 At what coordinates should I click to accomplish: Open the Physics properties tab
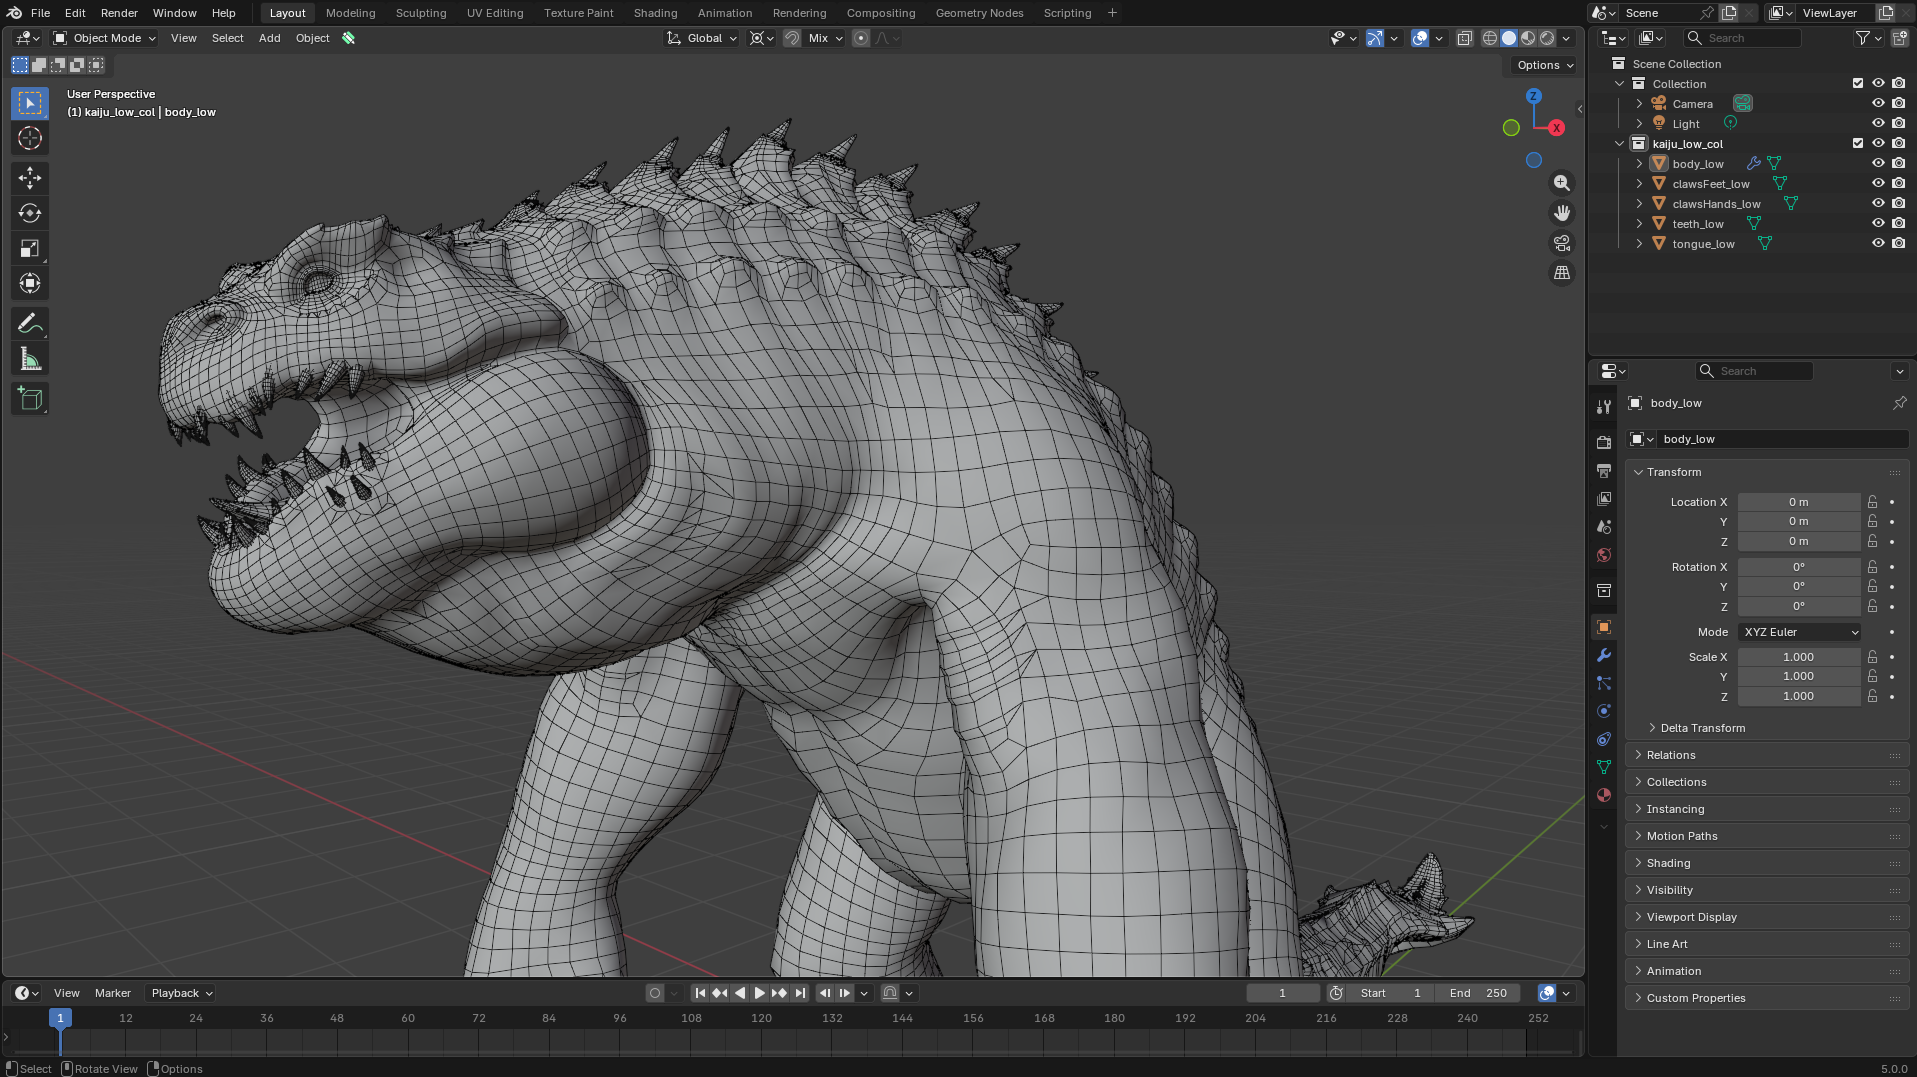click(1604, 711)
